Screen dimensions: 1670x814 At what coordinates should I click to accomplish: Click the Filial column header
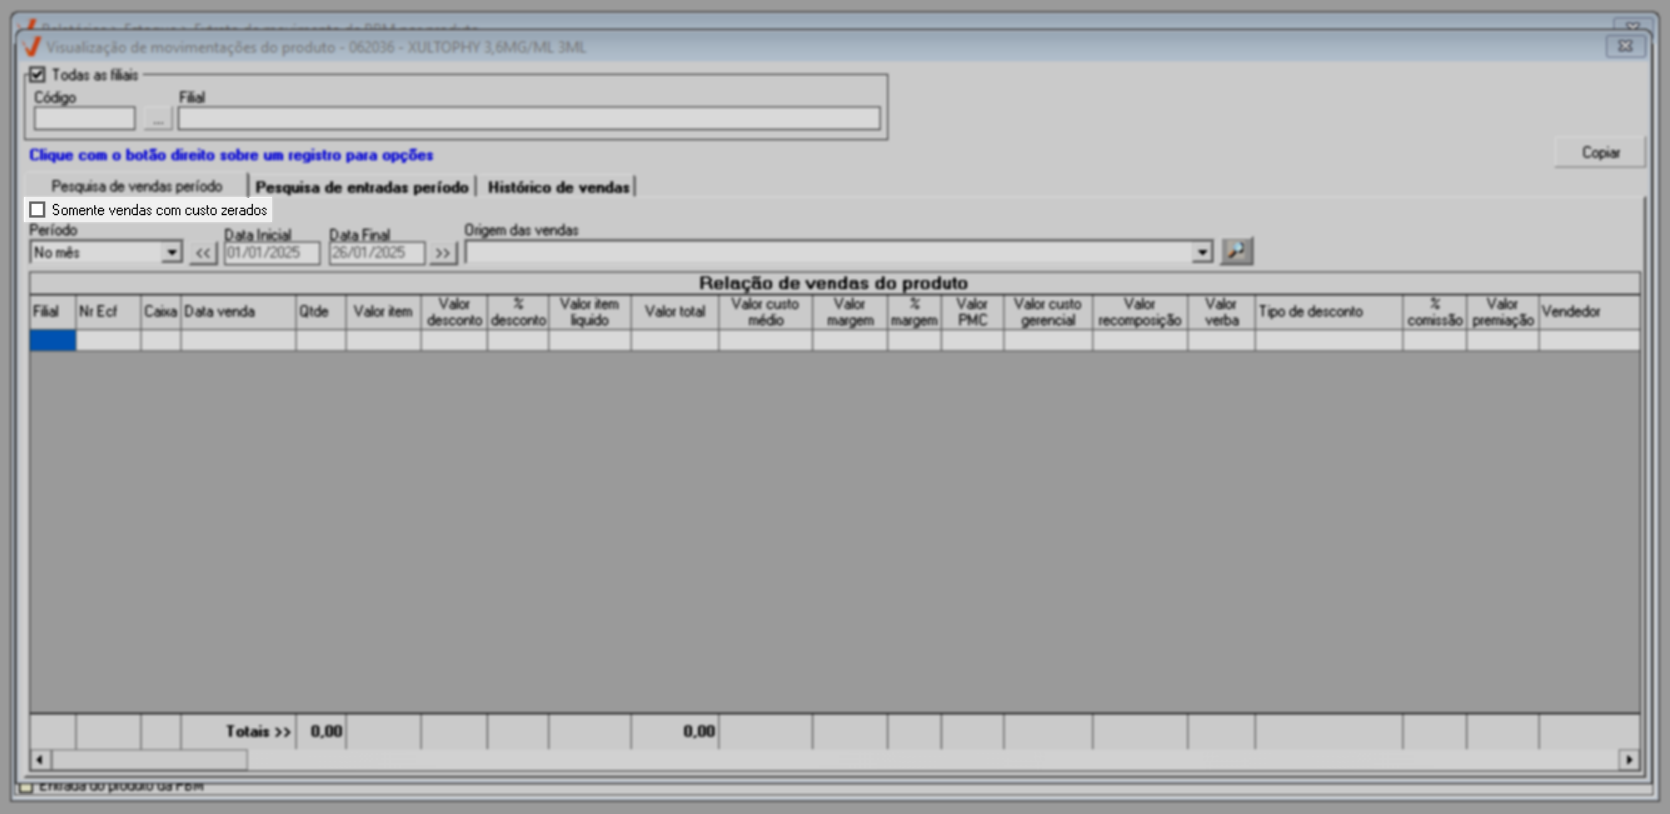point(53,312)
